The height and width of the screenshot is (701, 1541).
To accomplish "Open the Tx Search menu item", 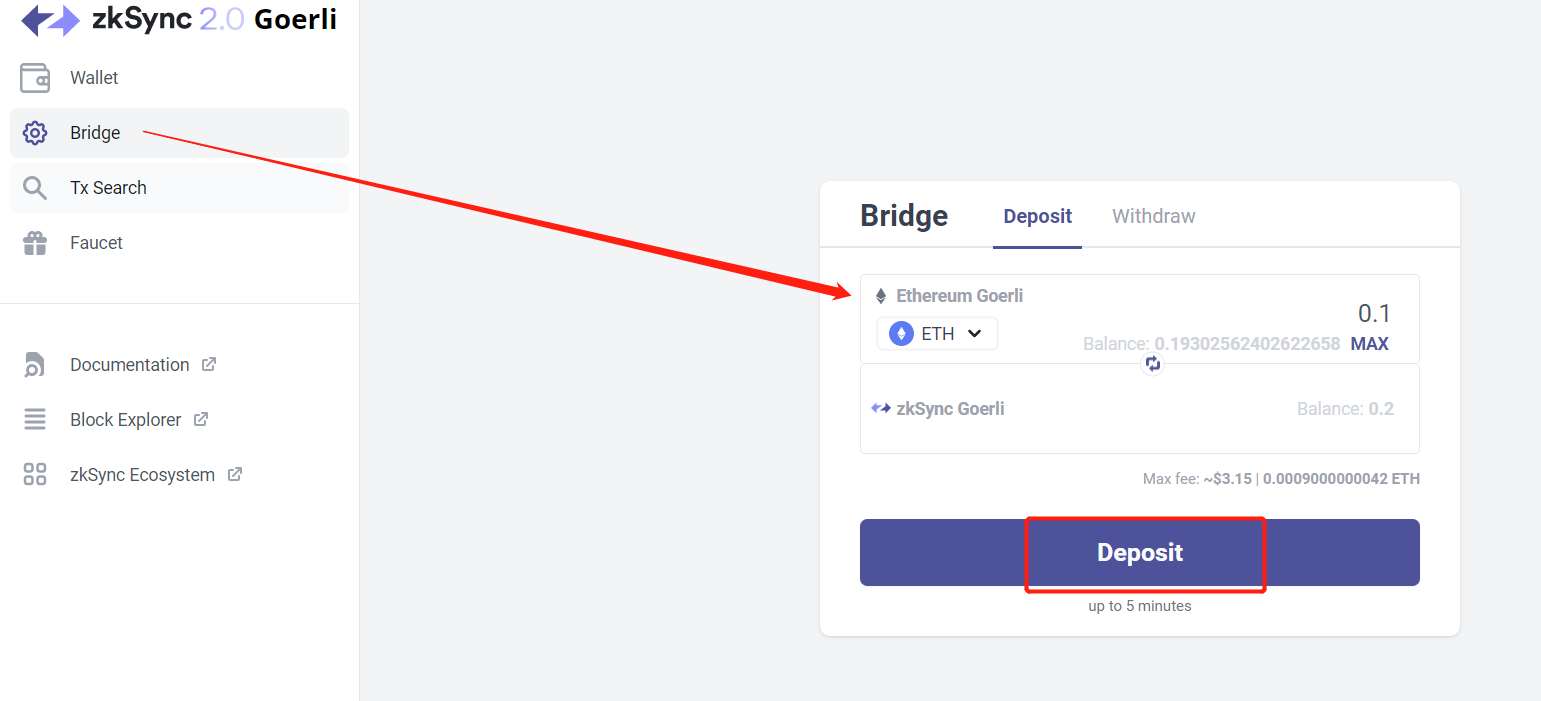I will (179, 188).
